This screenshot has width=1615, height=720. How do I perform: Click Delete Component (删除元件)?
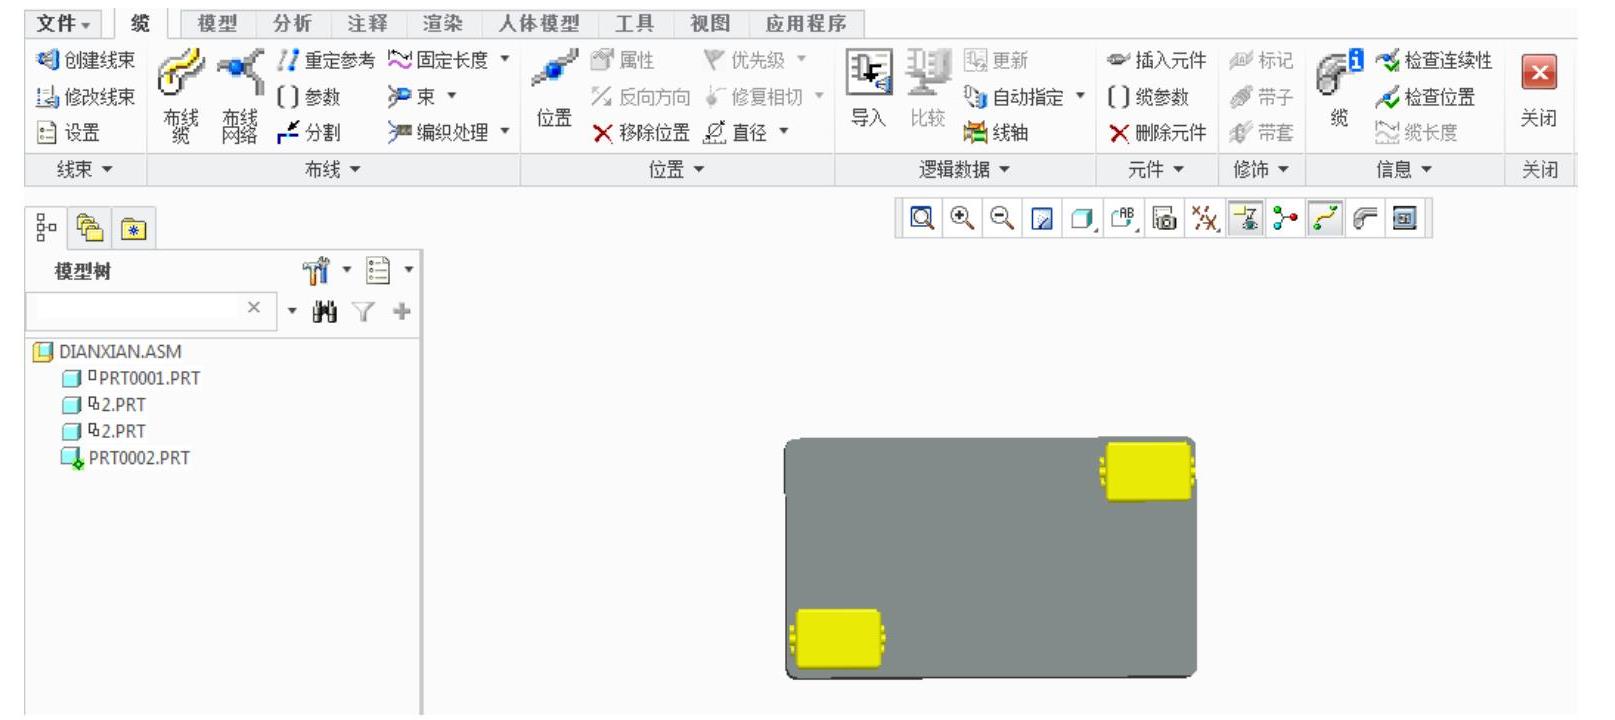click(1157, 133)
